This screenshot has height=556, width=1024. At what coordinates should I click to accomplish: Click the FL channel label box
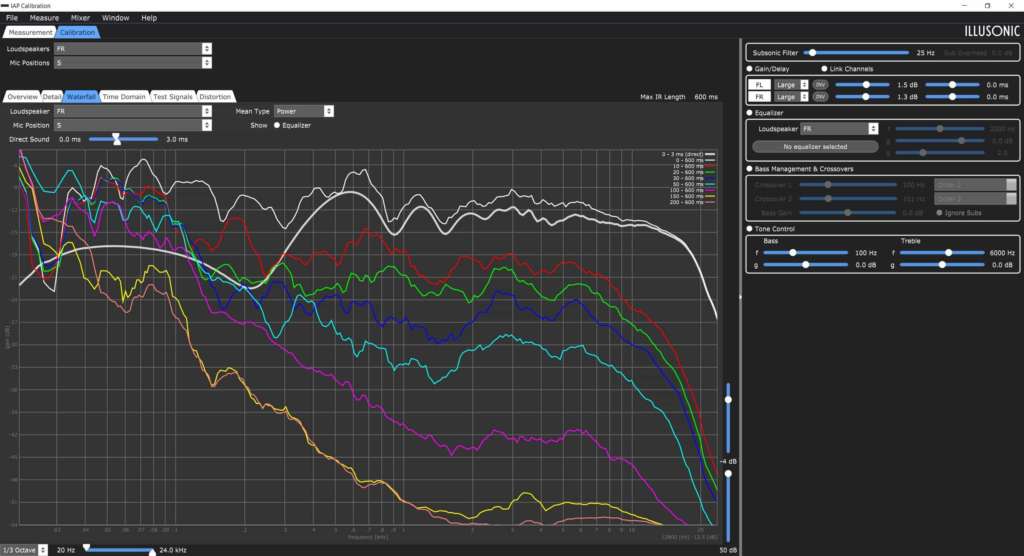point(759,85)
